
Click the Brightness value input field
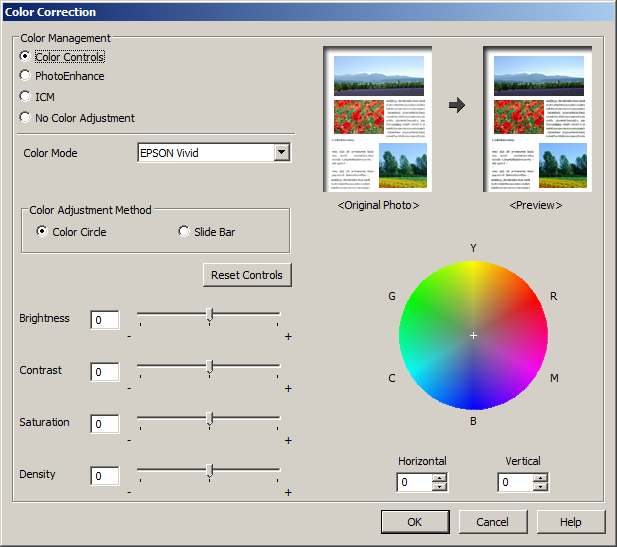pyautogui.click(x=105, y=320)
